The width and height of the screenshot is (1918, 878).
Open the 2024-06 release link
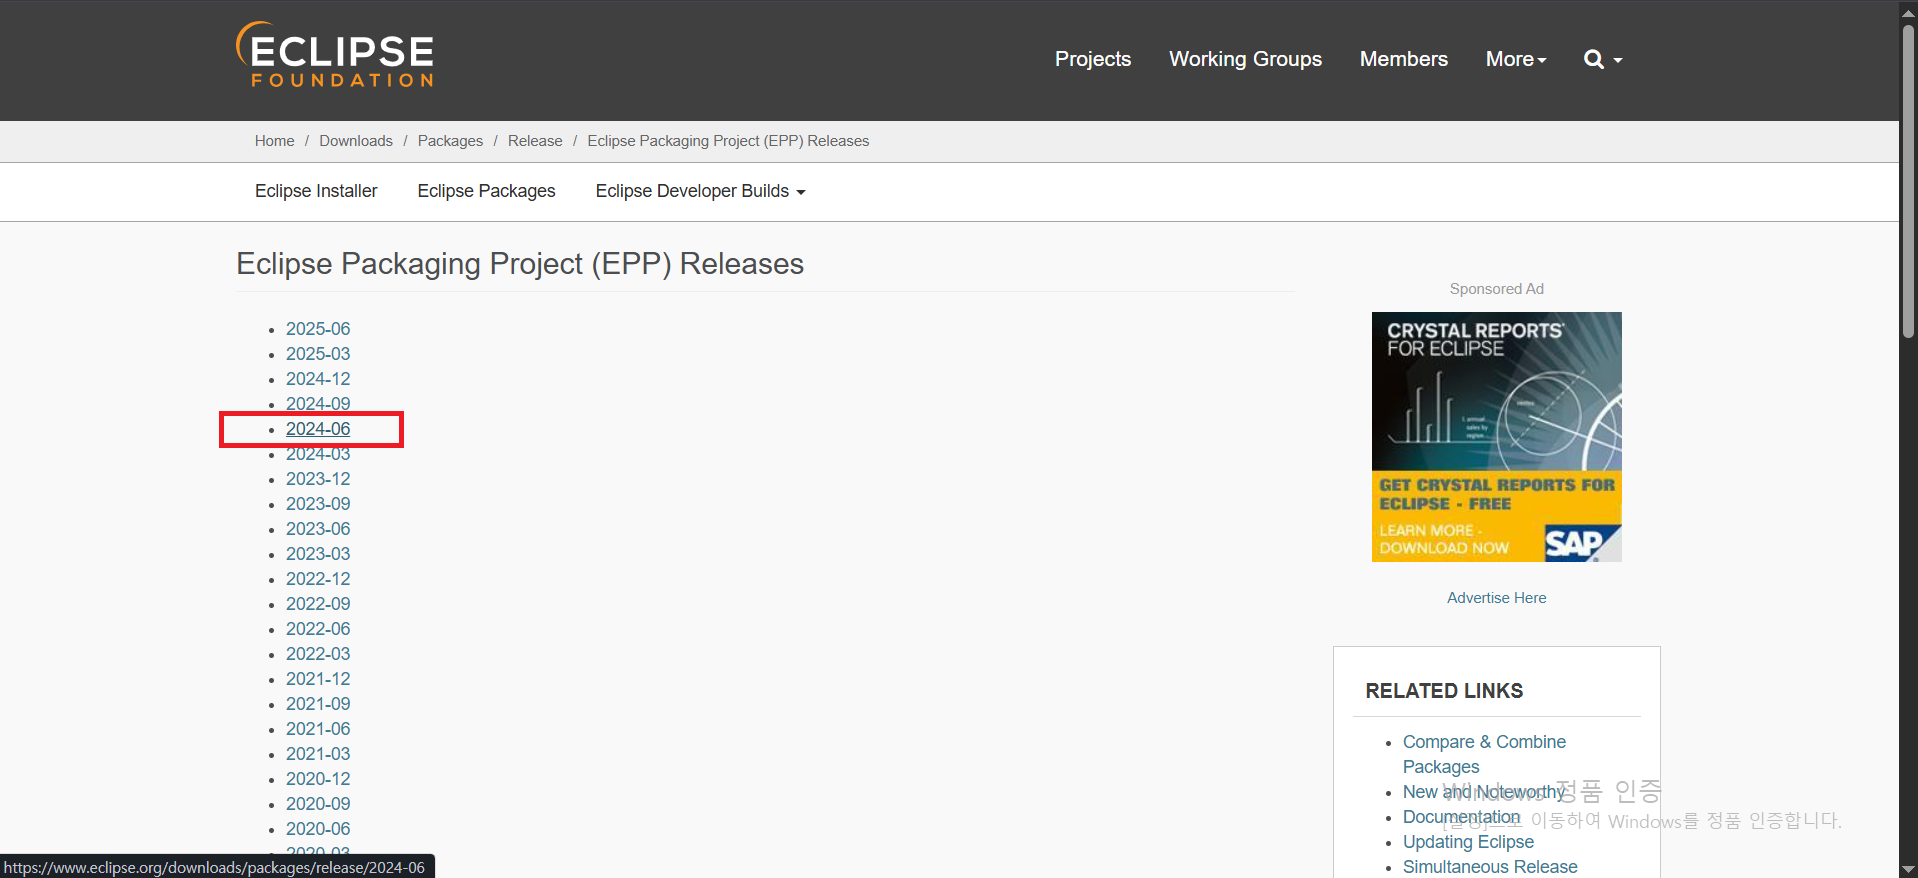[x=318, y=429]
